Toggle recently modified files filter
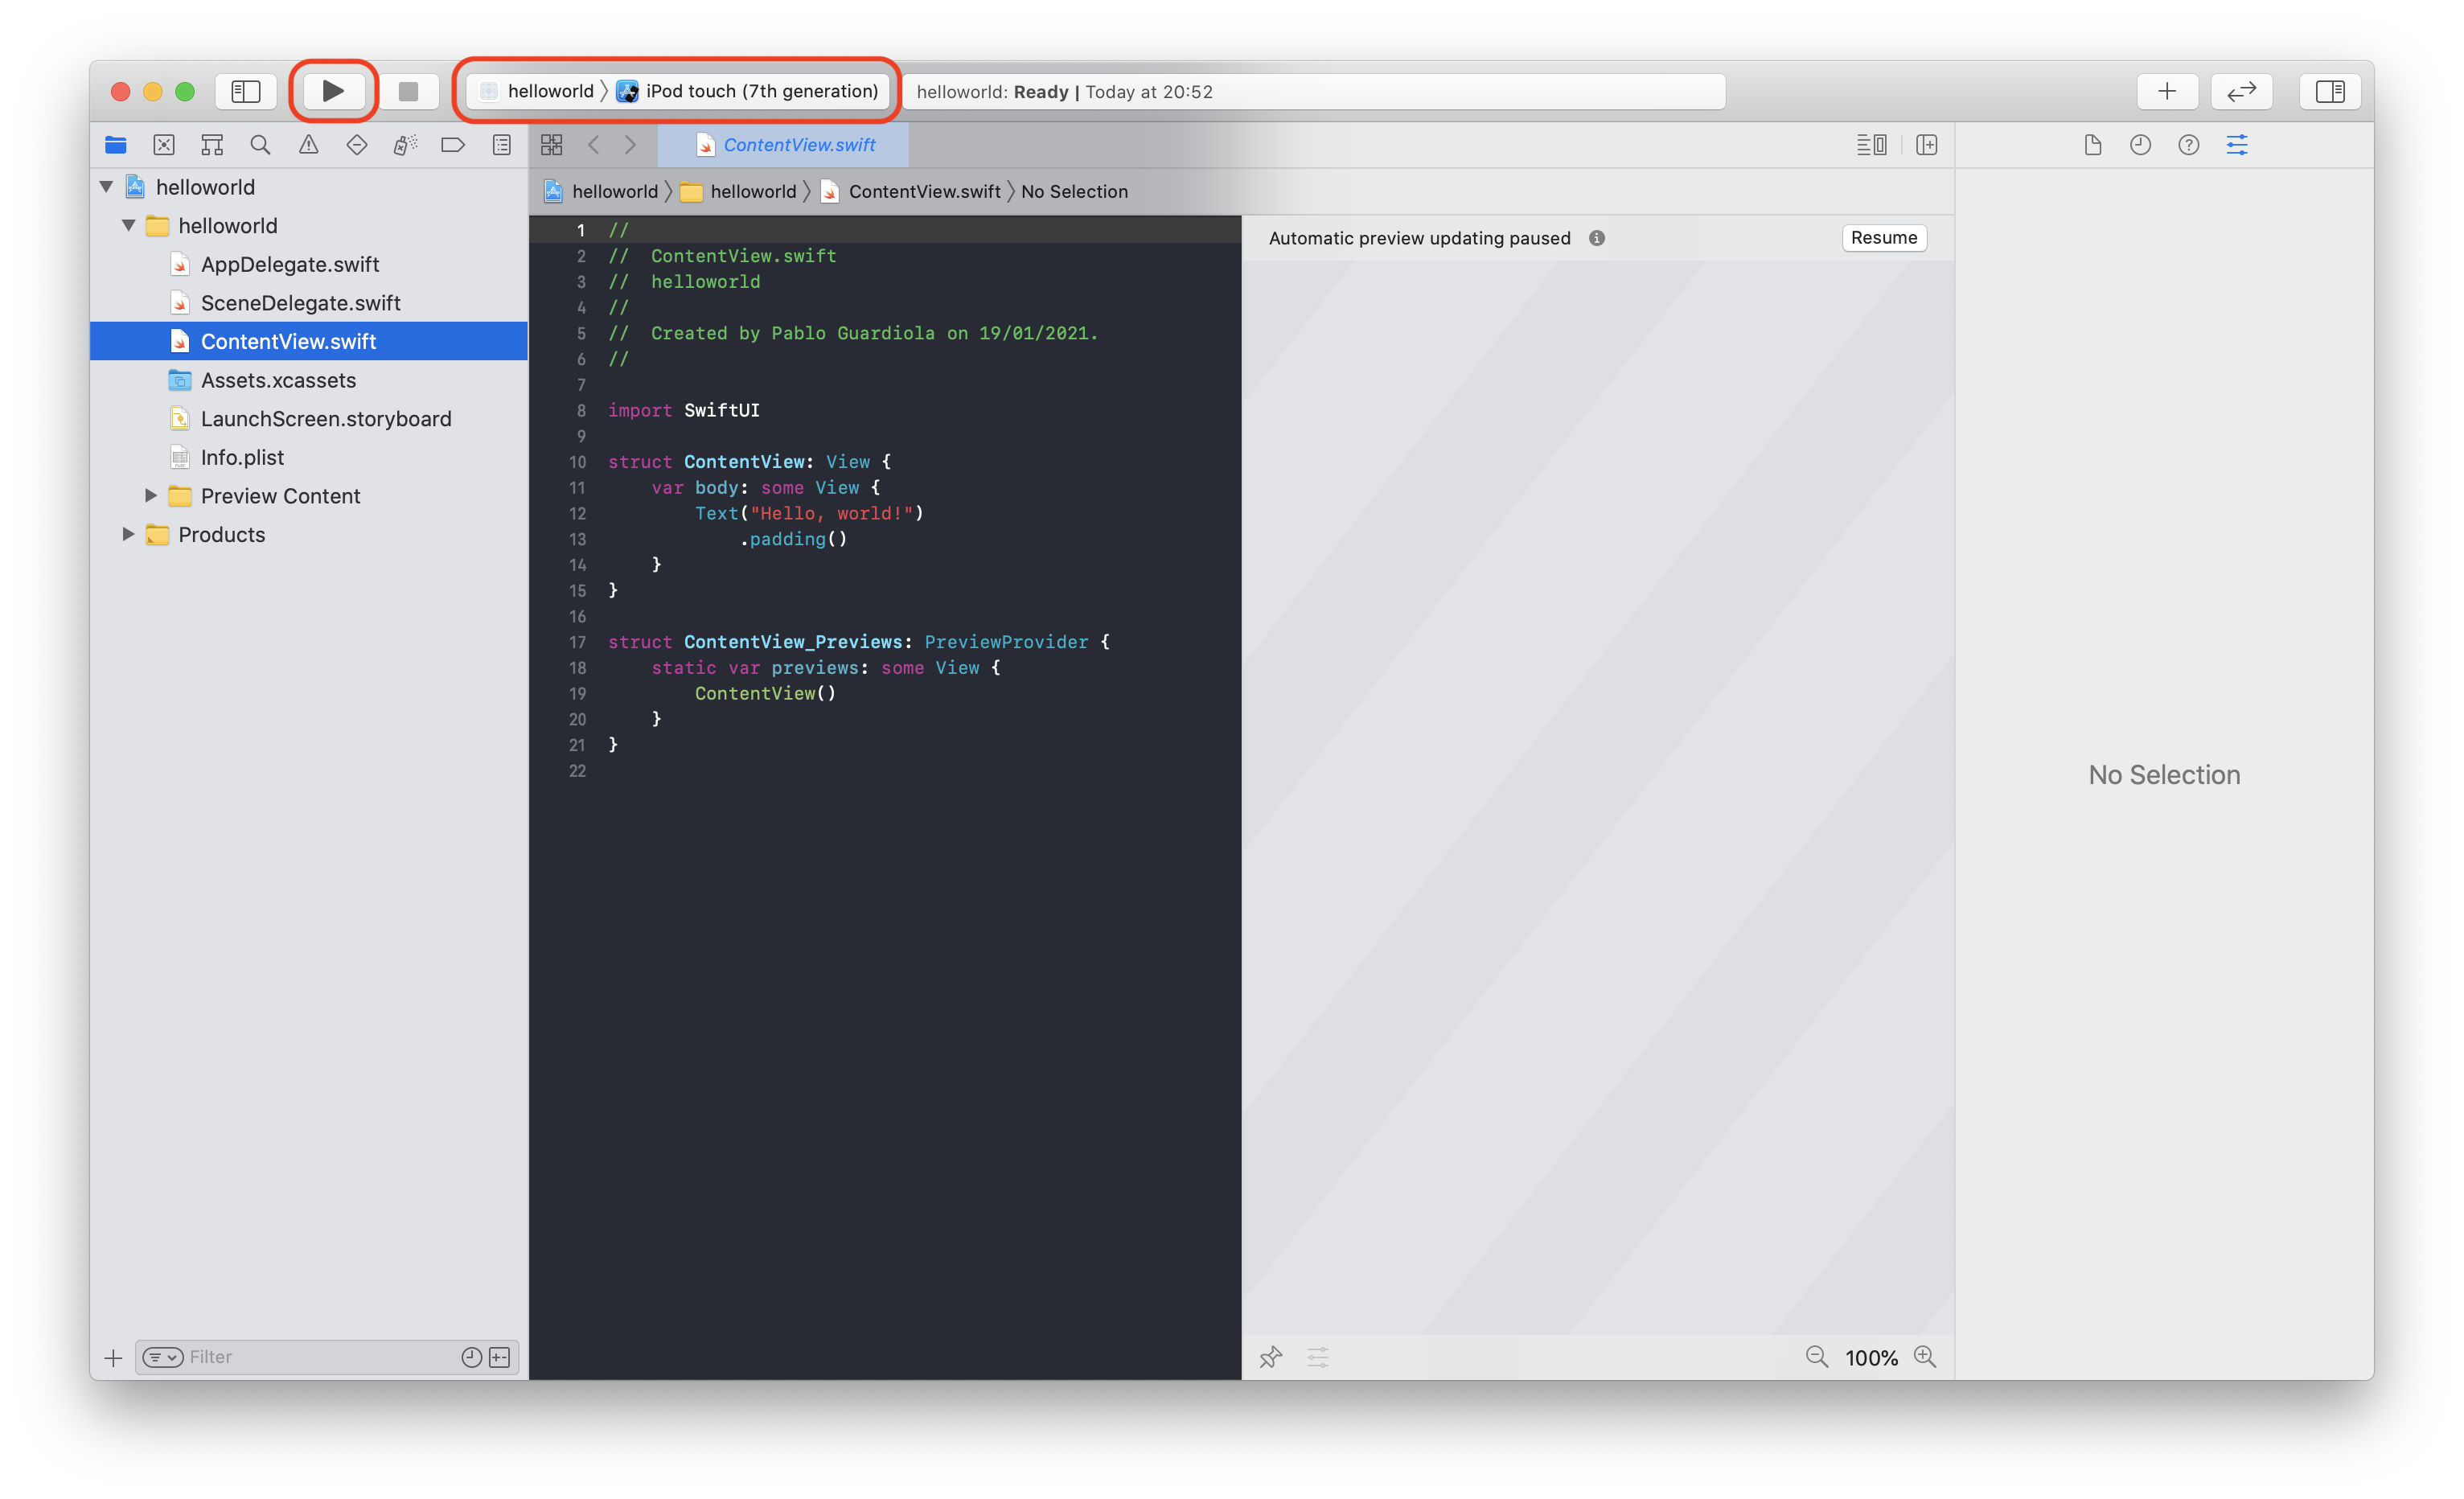The image size is (2464, 1499). click(472, 1357)
